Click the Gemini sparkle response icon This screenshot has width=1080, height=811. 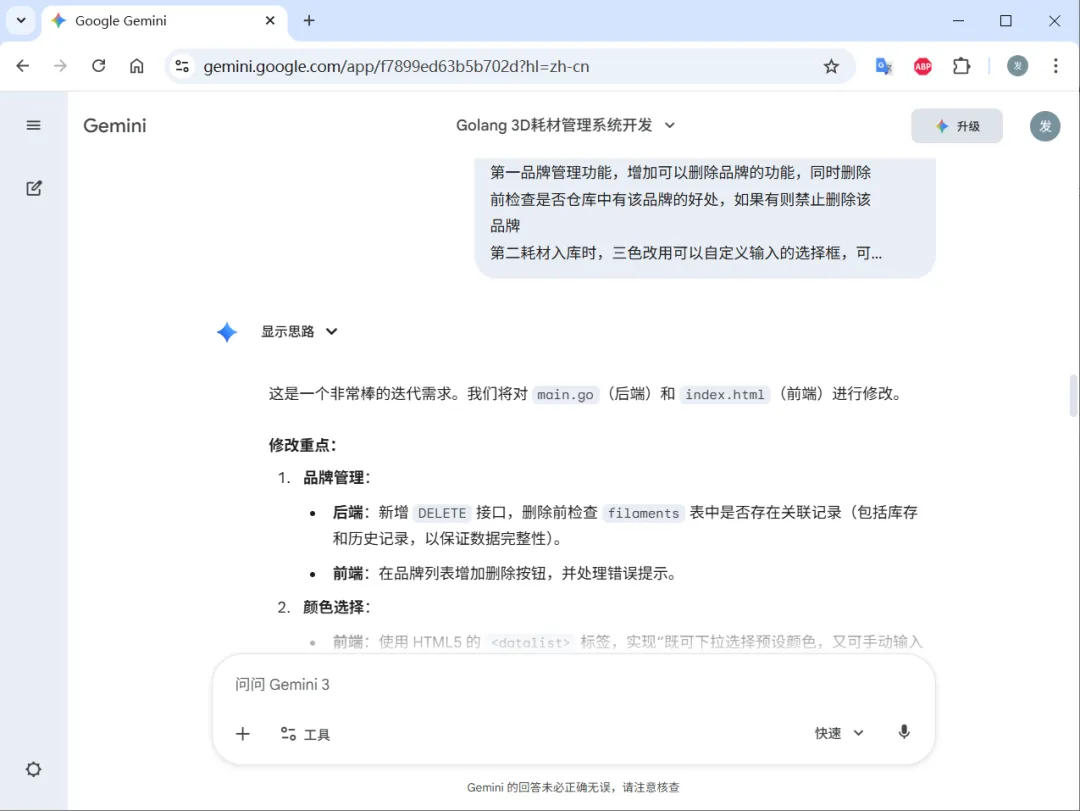pyautogui.click(x=227, y=332)
